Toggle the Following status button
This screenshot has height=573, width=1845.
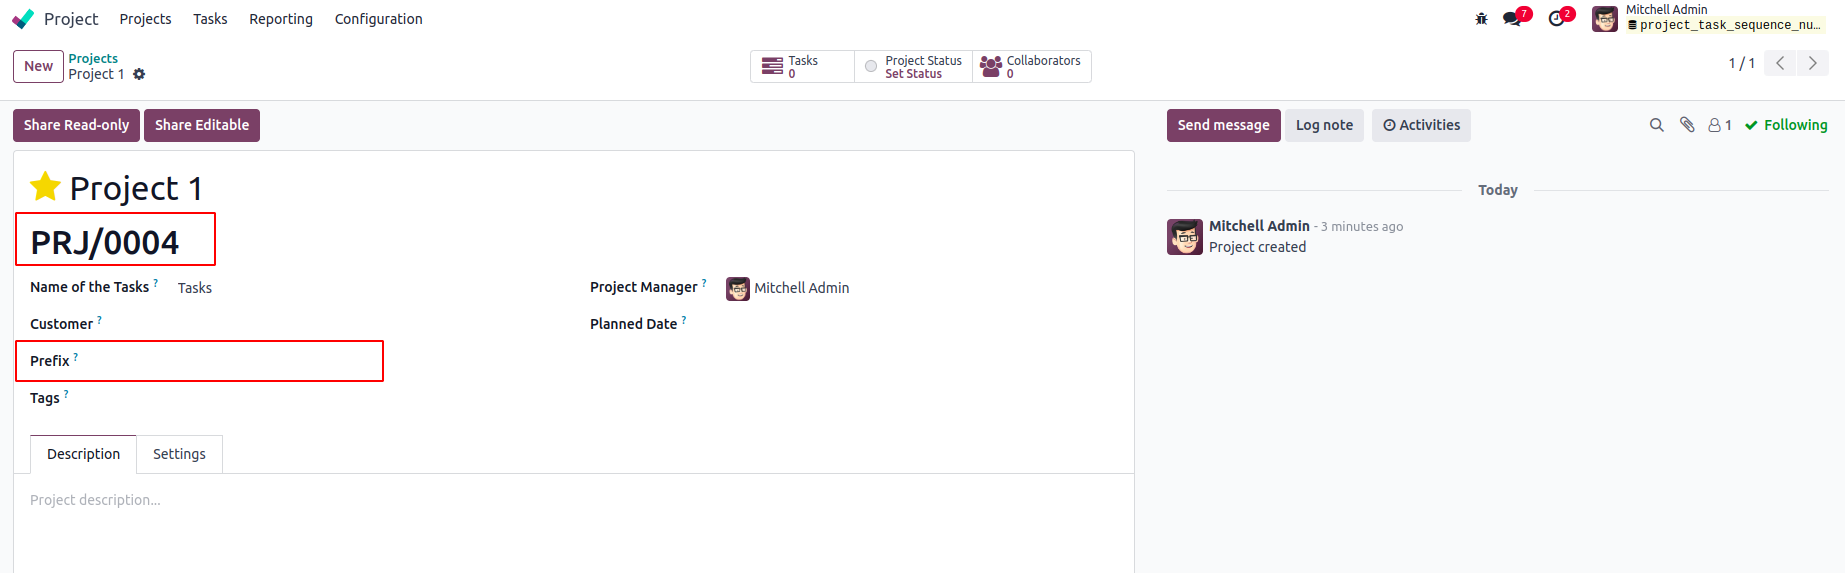1786,125
